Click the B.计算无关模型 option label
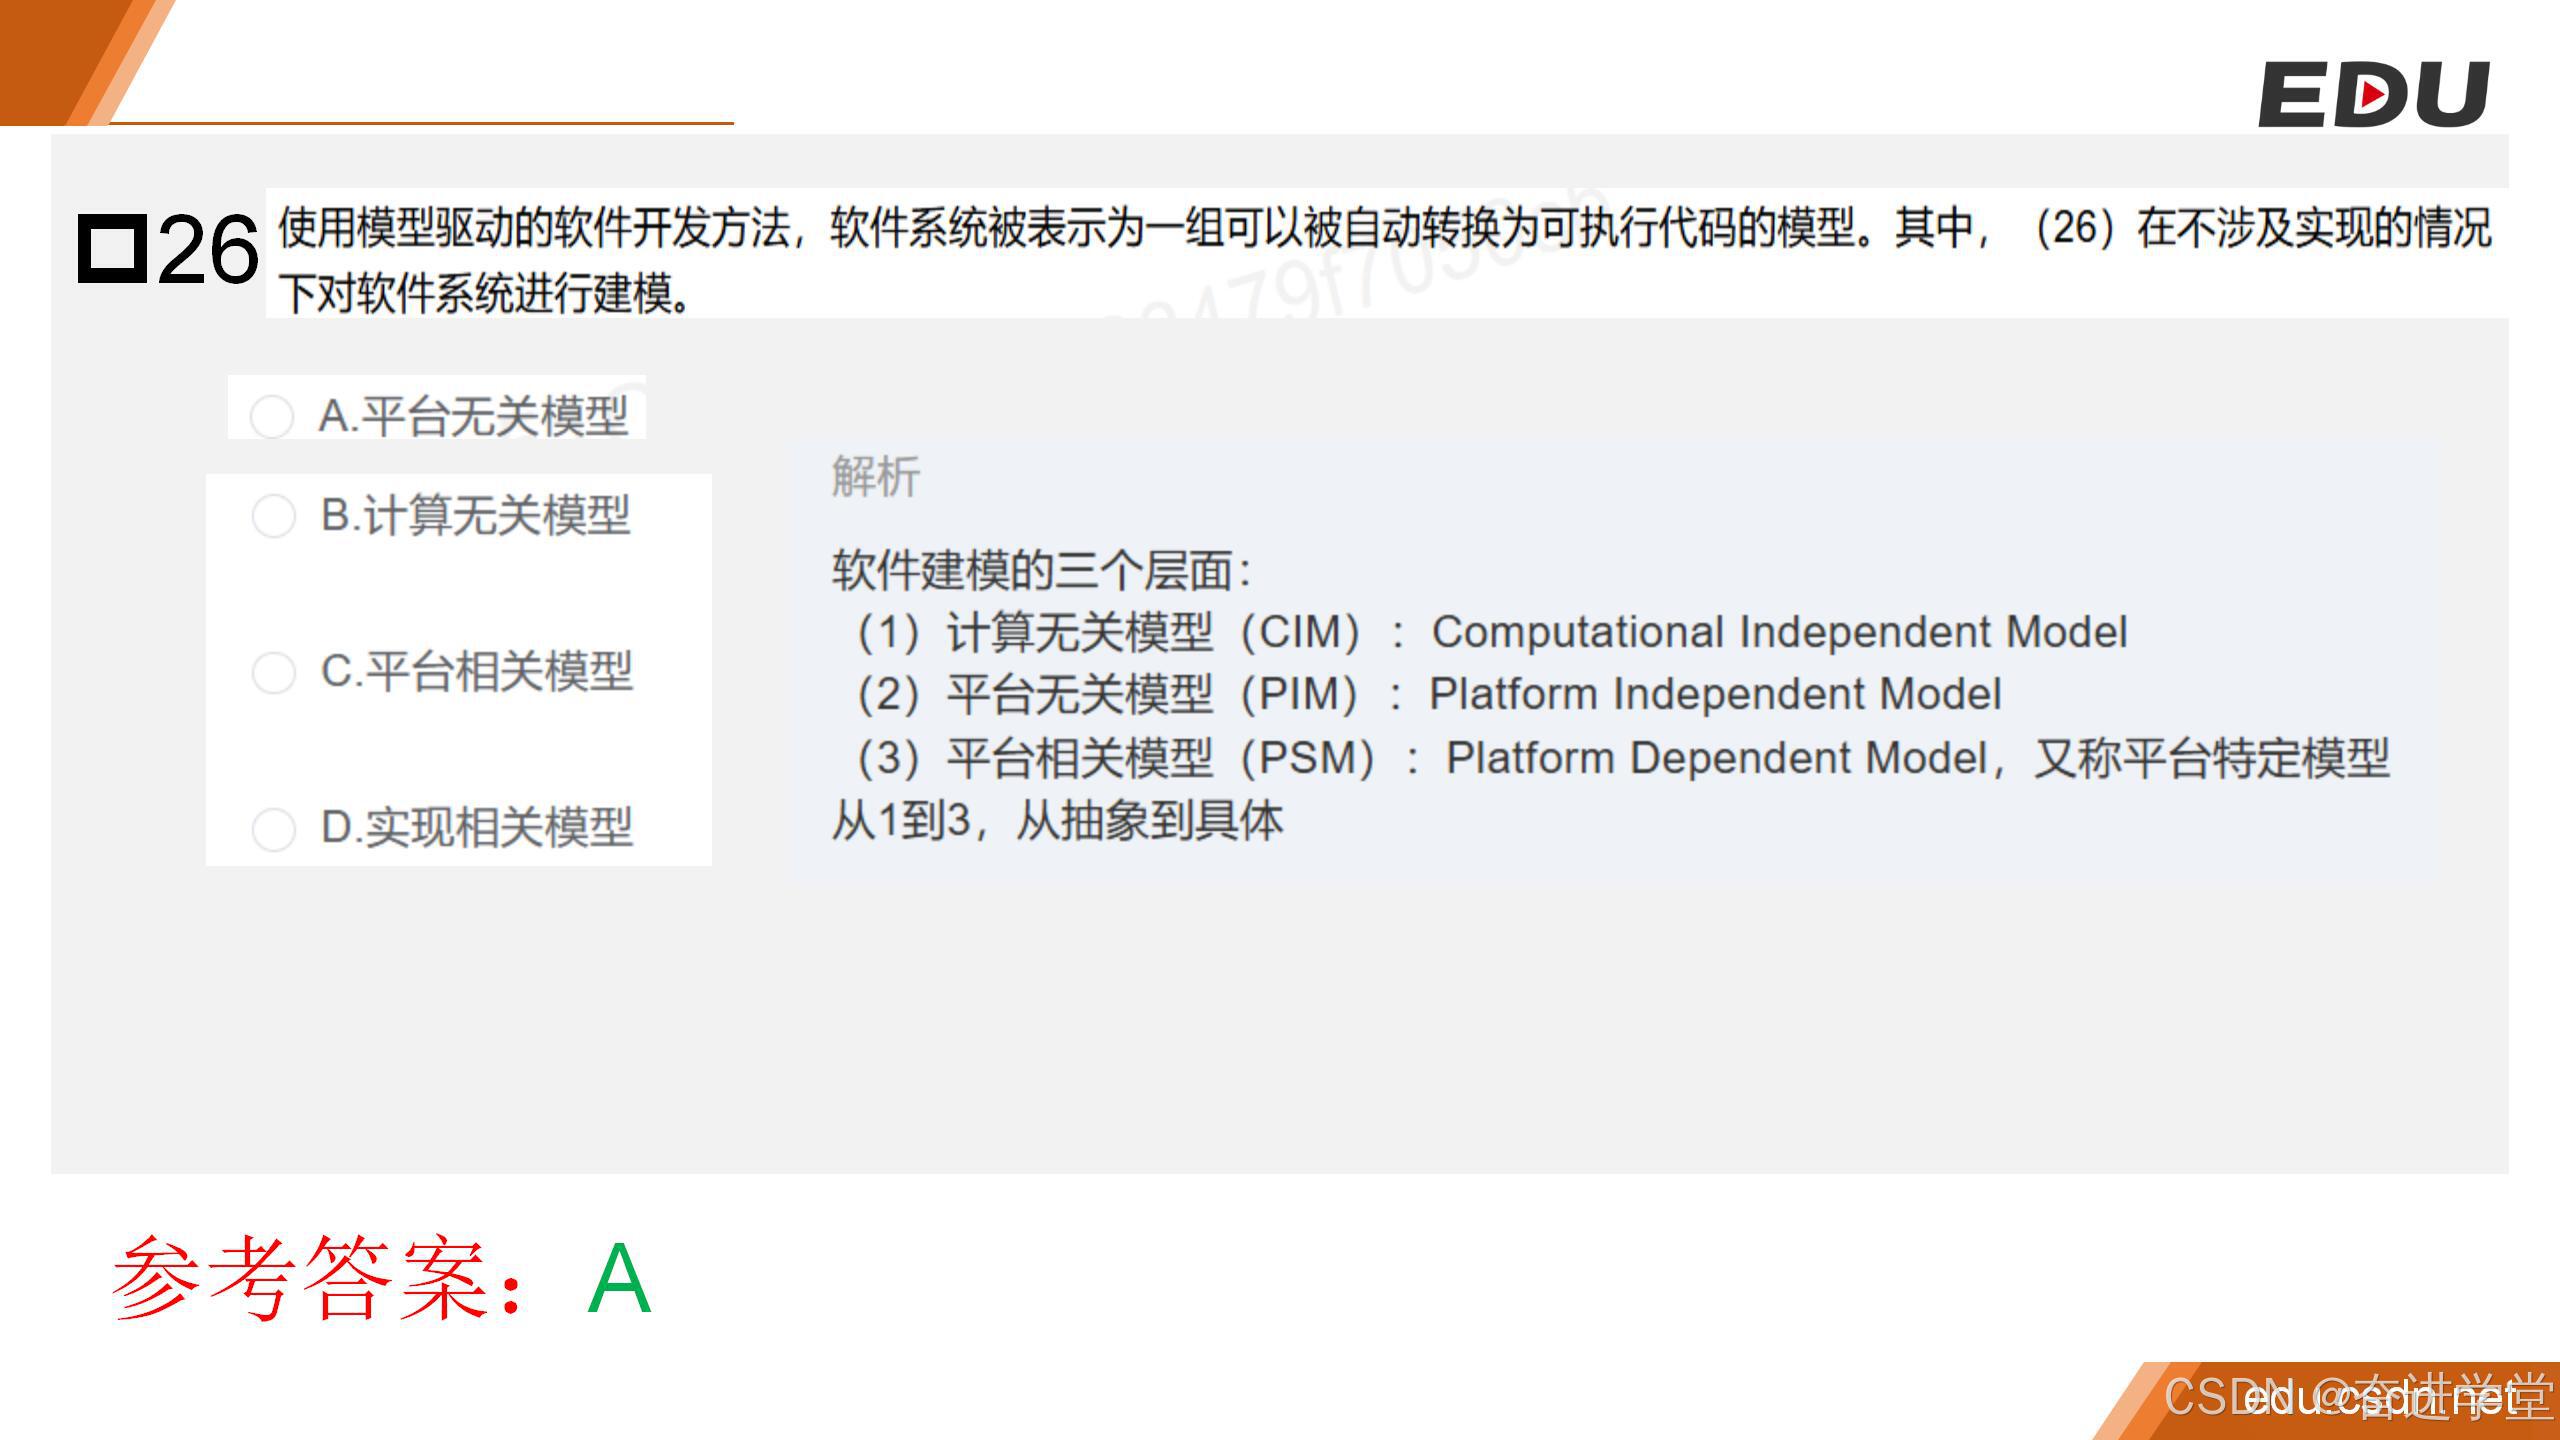The width and height of the screenshot is (2560, 1440). (475, 516)
